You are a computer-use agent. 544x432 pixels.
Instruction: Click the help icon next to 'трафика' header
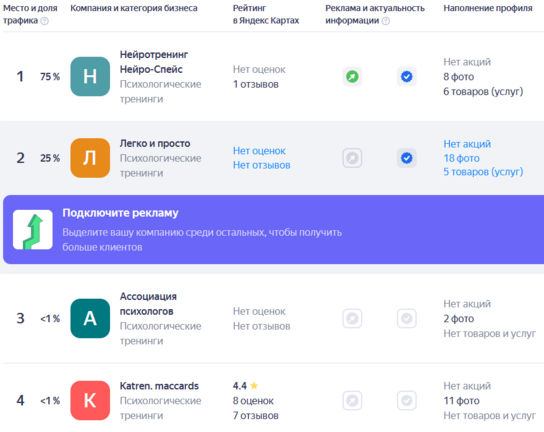point(44,21)
